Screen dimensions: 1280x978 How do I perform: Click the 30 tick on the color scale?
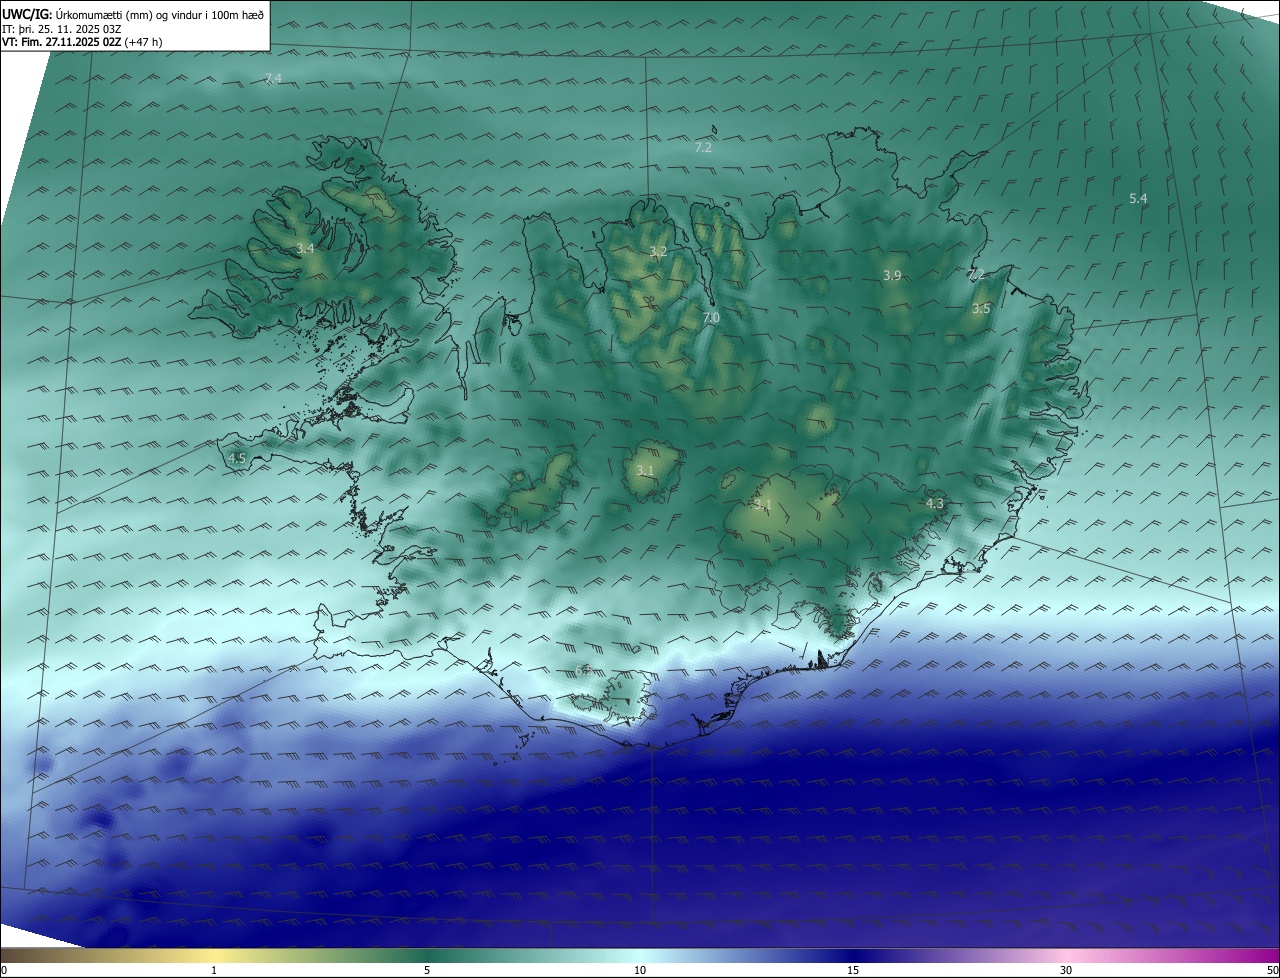pyautogui.click(x=1066, y=970)
